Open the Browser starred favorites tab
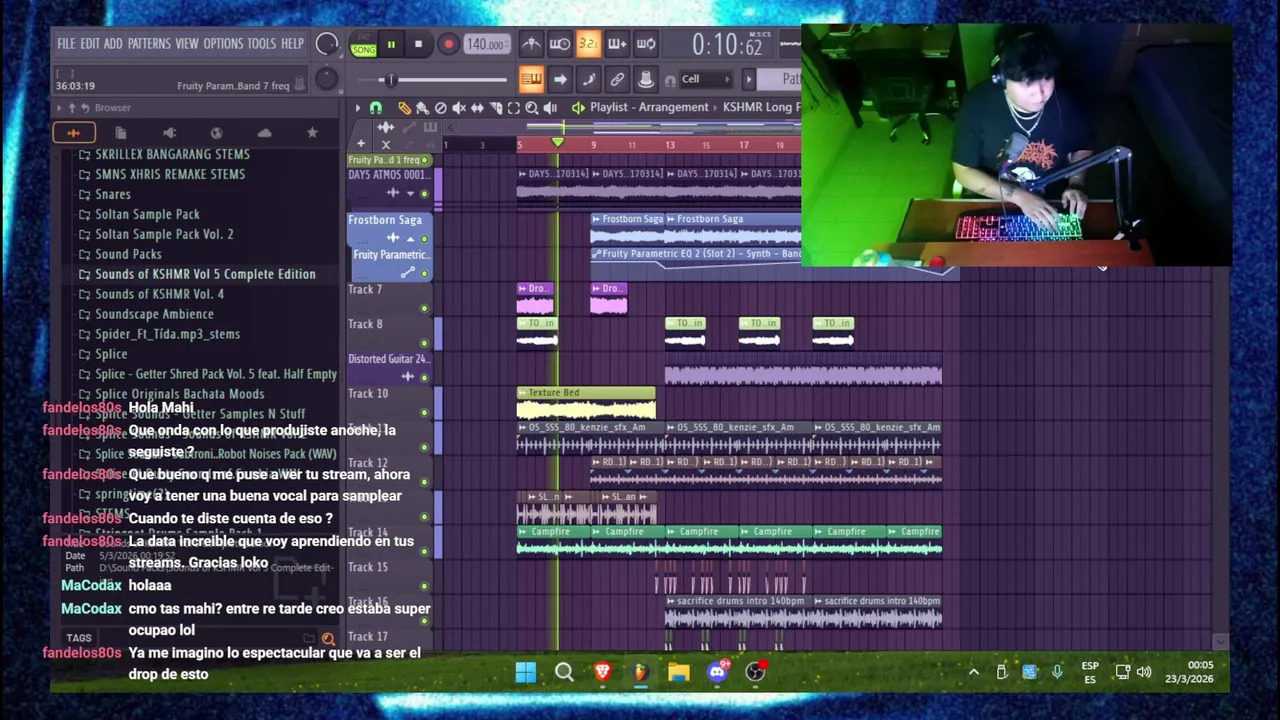The image size is (1280, 720). (312, 132)
